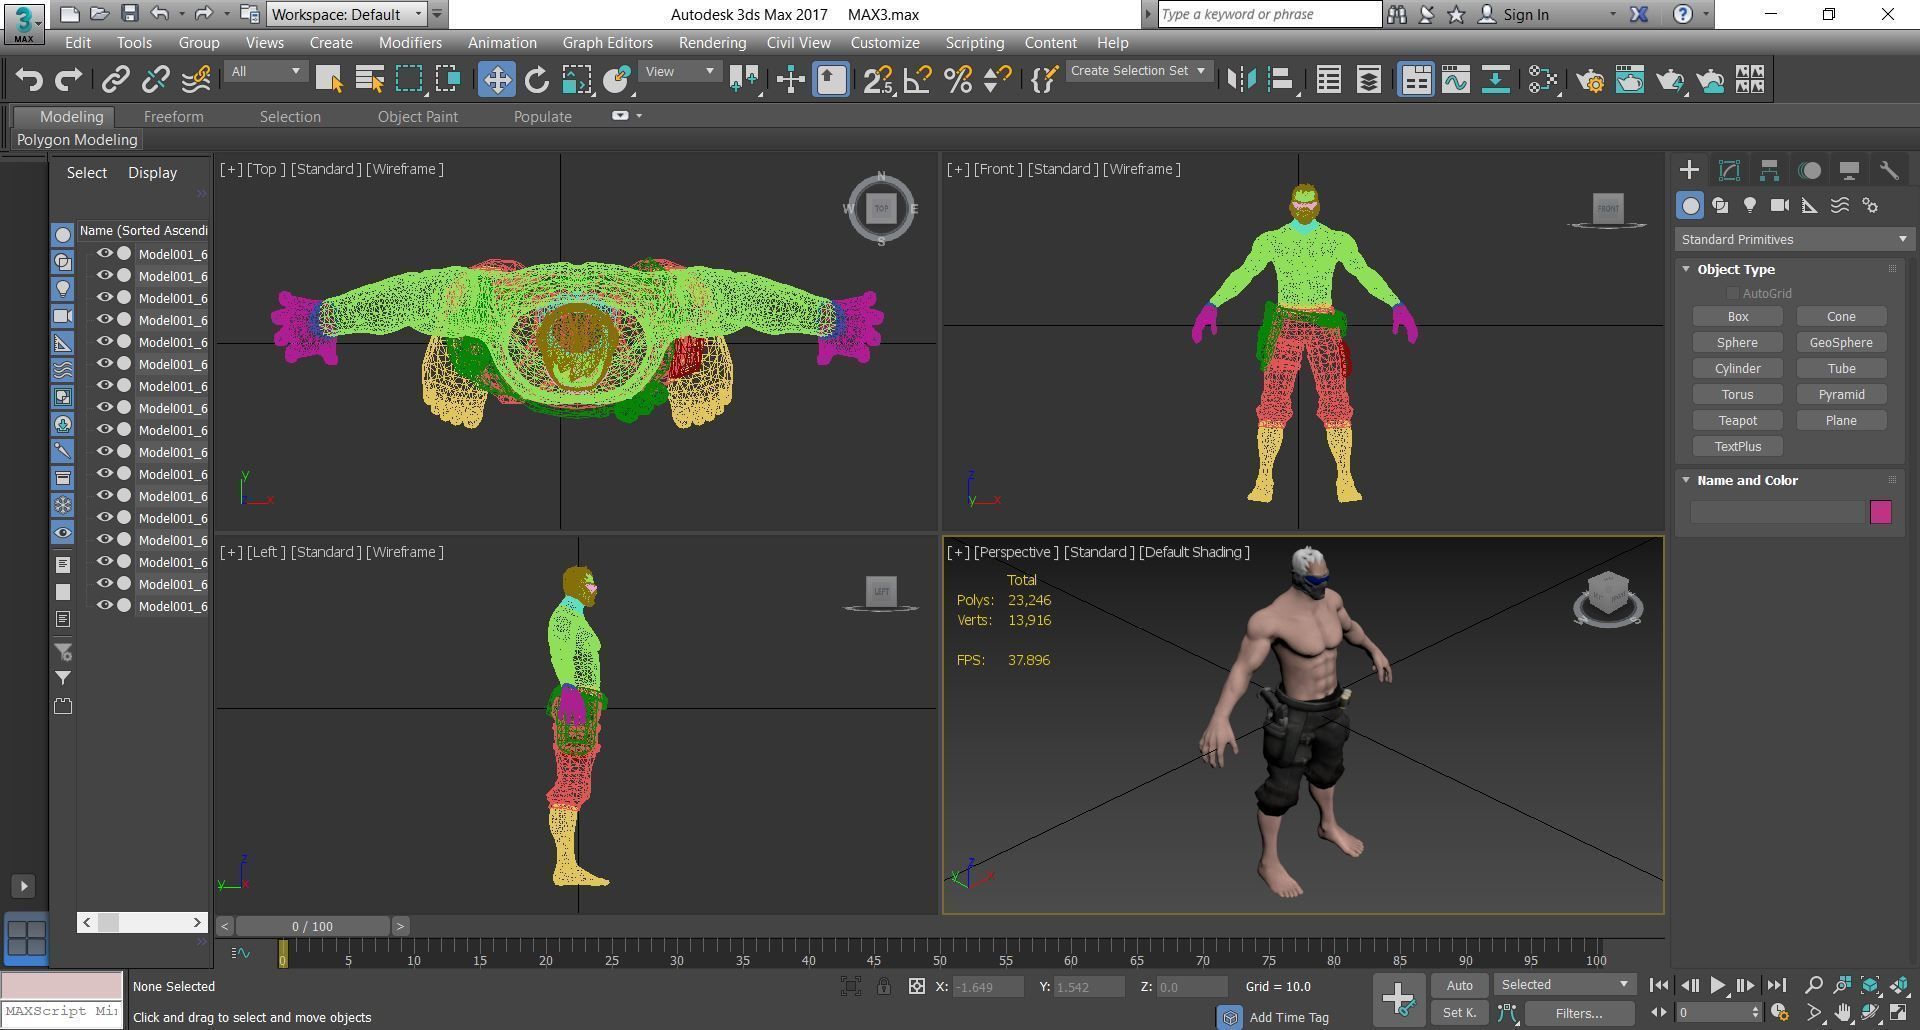Select the Cameras category icon

coord(1780,205)
